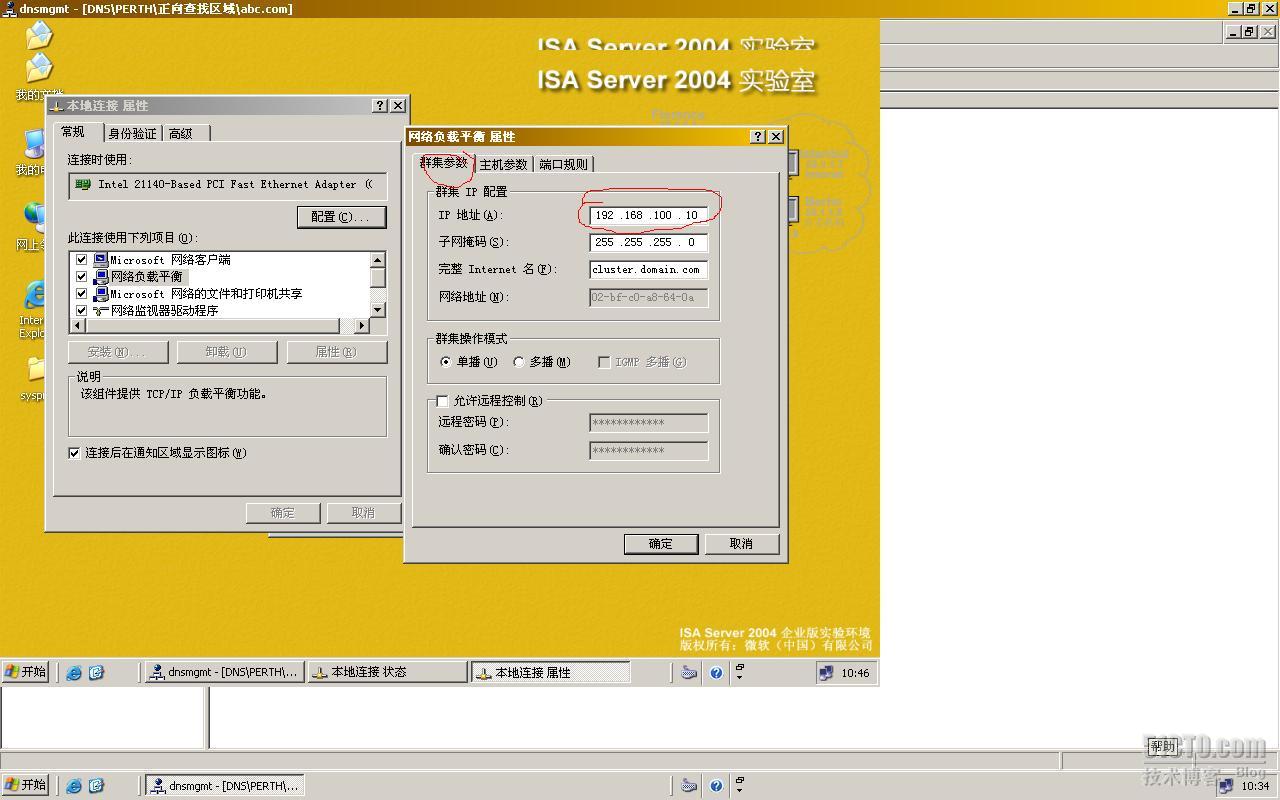Click the 本地连接 属性 dialog title bar icon
This screenshot has height=800, width=1280.
pos(57,105)
